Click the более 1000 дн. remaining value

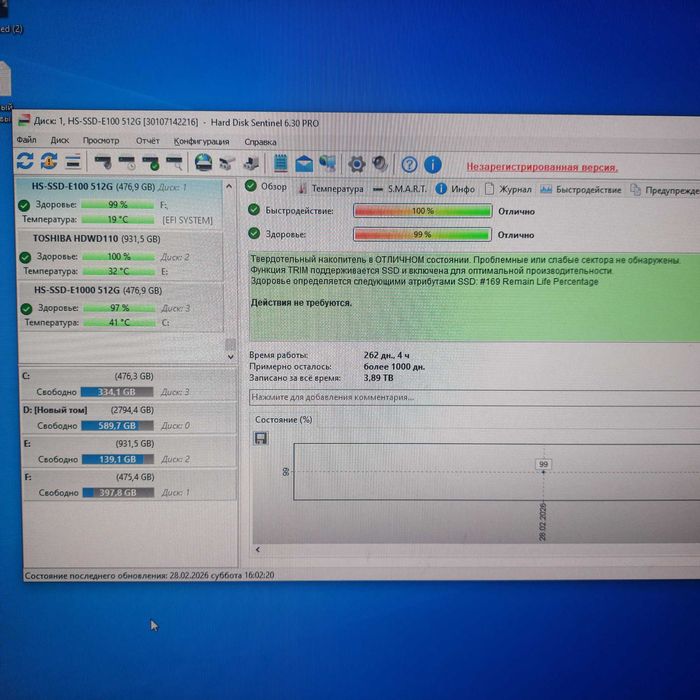[394, 367]
